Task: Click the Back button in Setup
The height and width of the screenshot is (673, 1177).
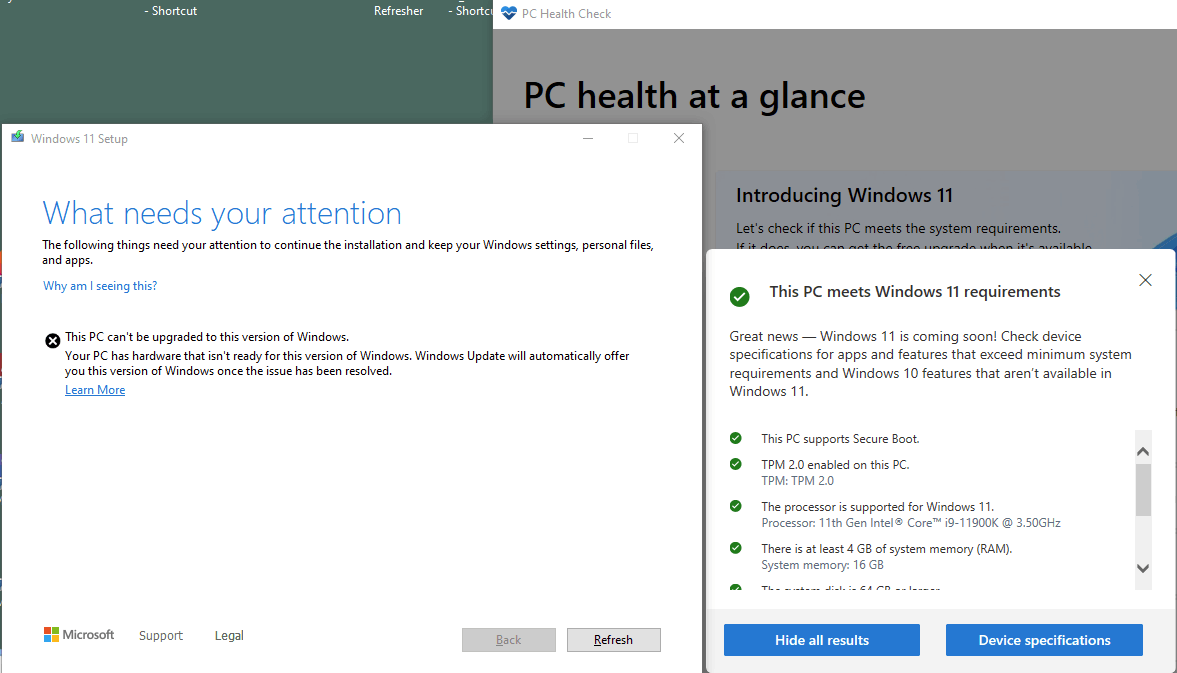Action: 508,640
